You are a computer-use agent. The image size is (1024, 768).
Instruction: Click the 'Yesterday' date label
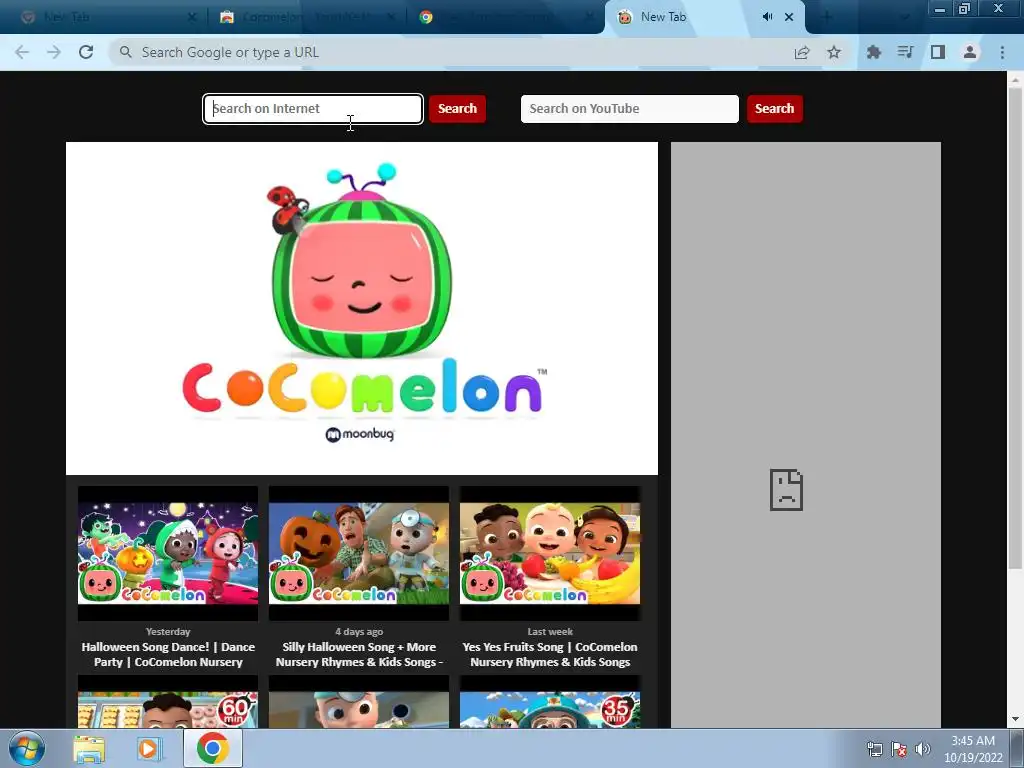pyautogui.click(x=168, y=632)
